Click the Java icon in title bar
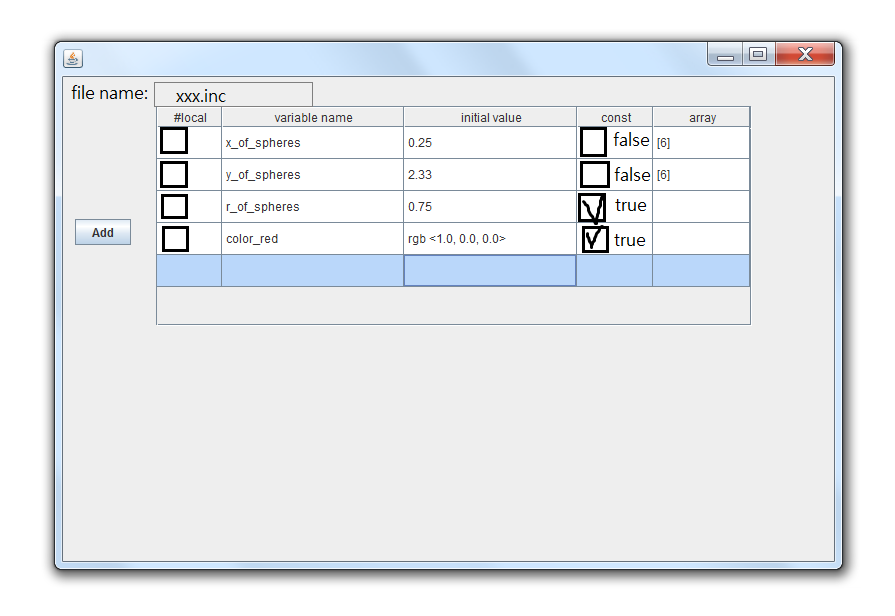Image resolution: width=895 pixels, height=616 pixels. coord(73,58)
